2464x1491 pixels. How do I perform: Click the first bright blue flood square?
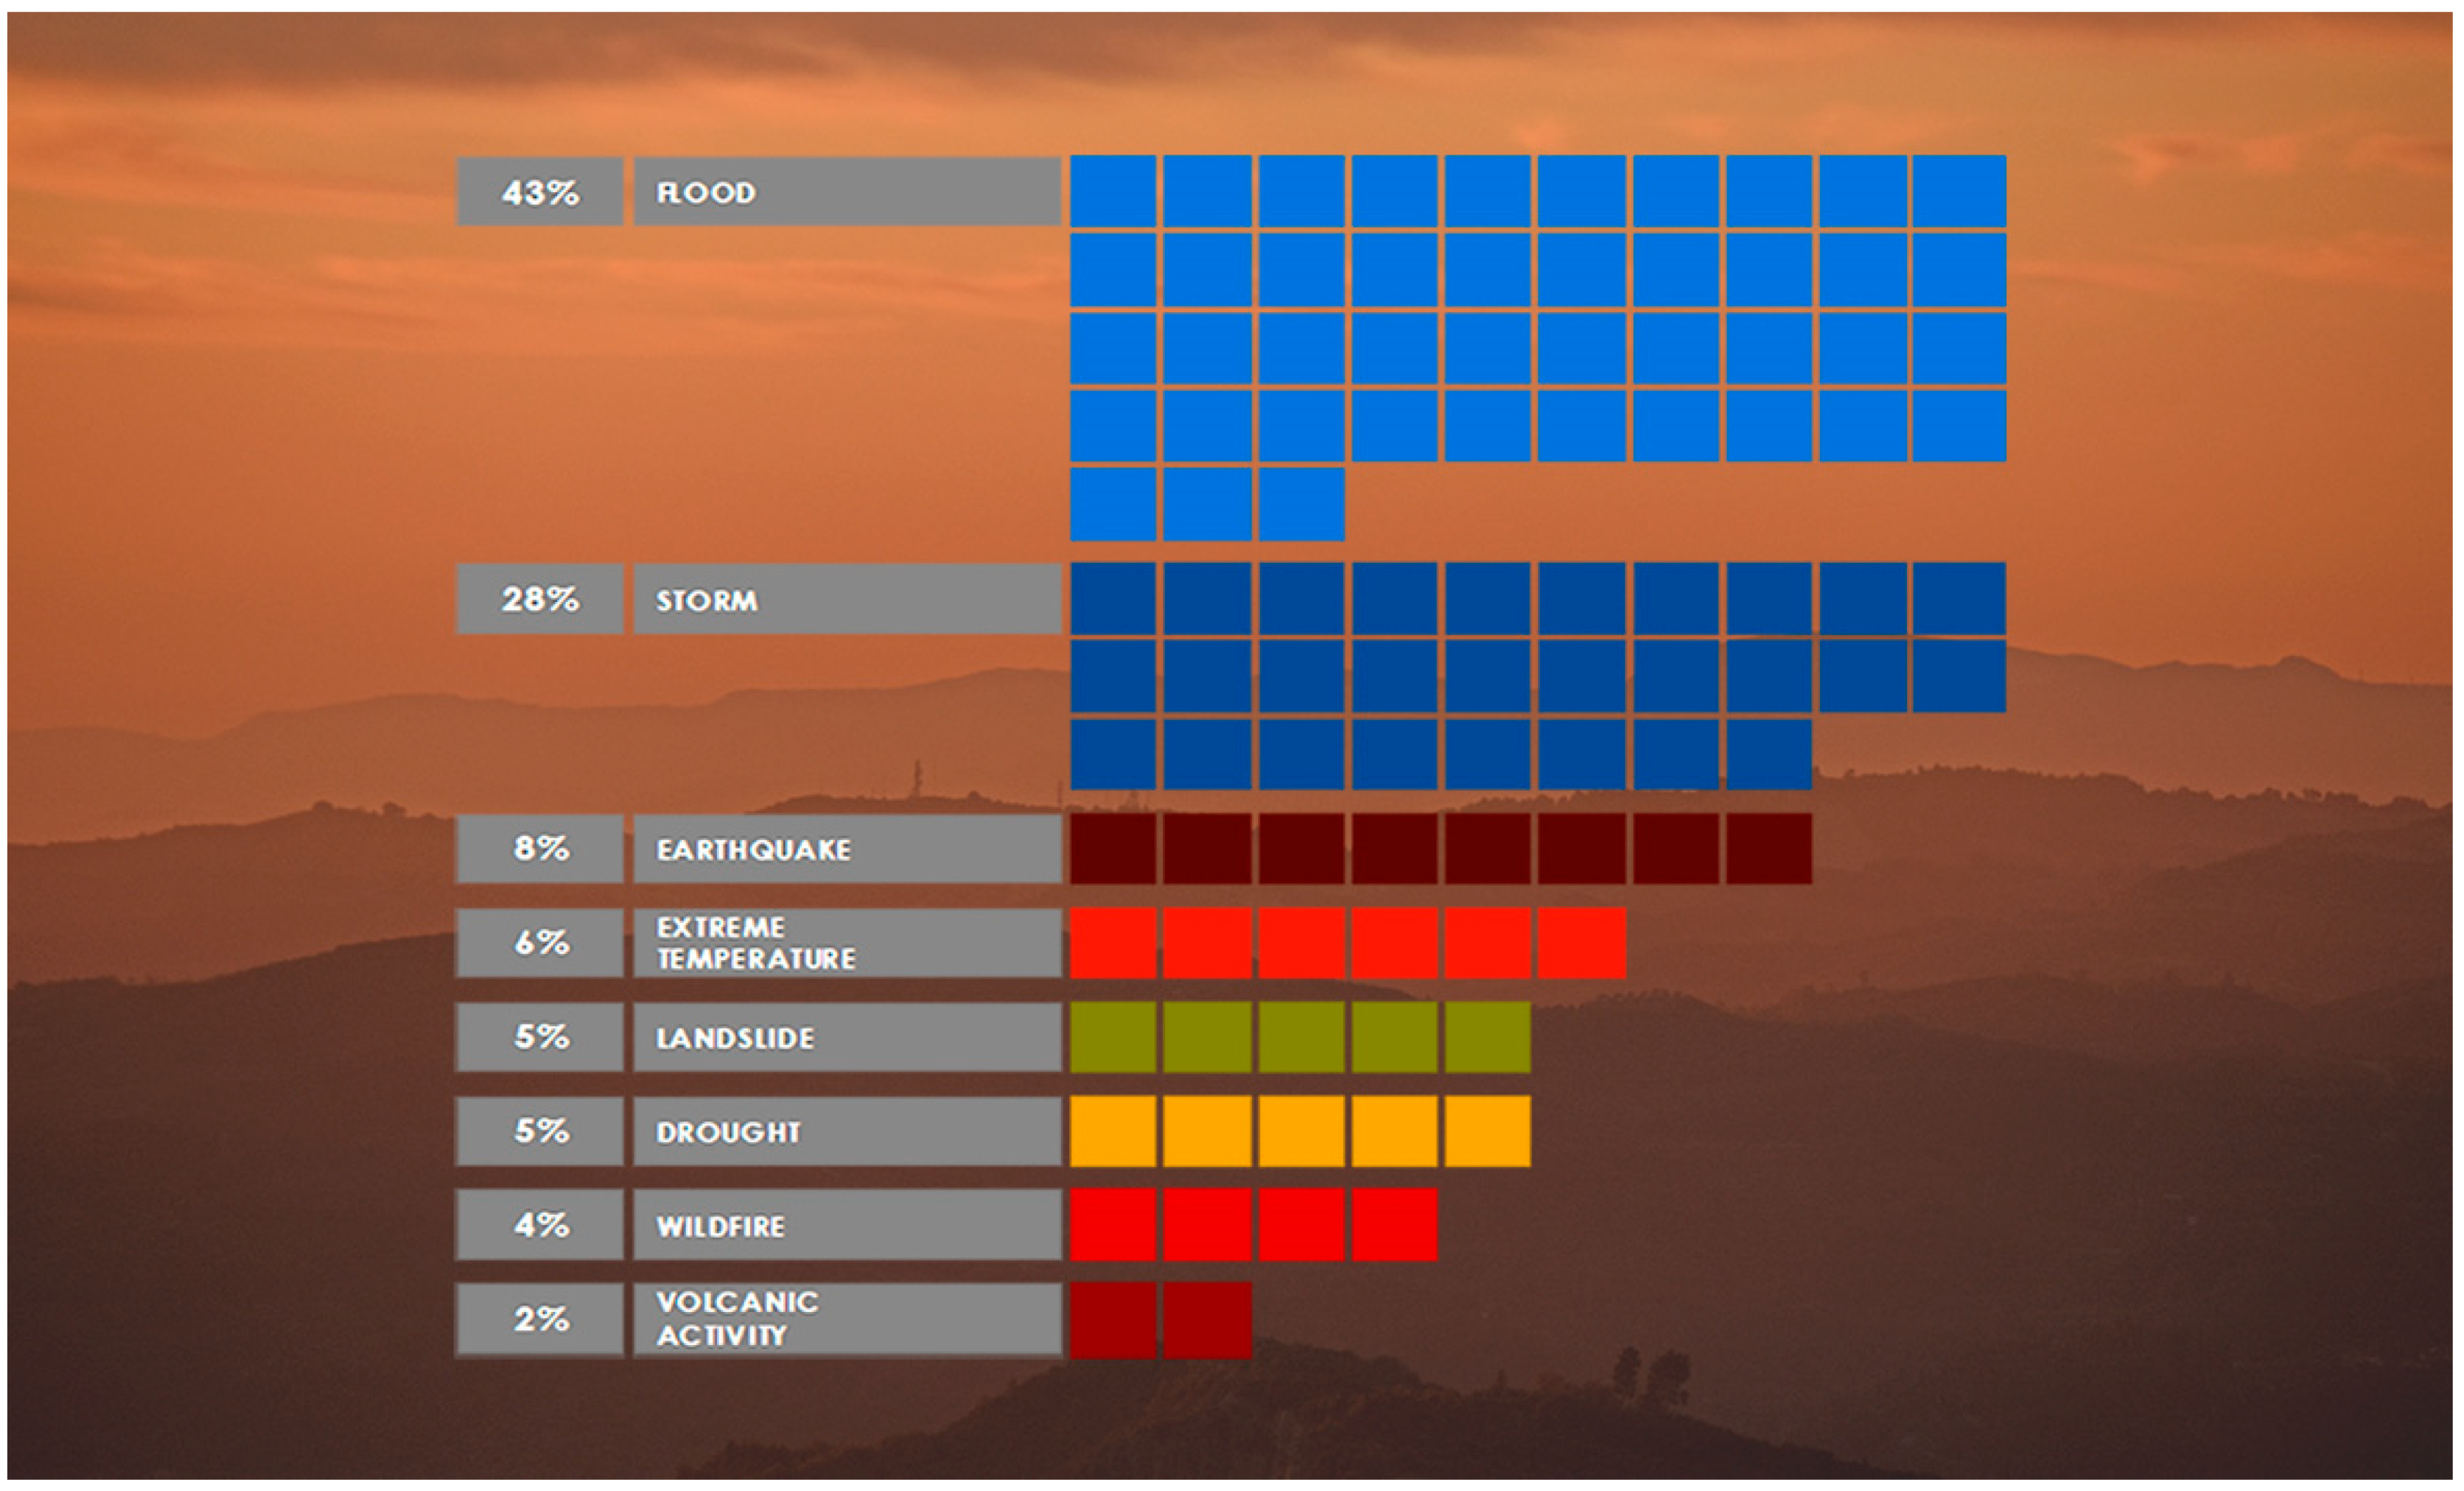[1112, 191]
